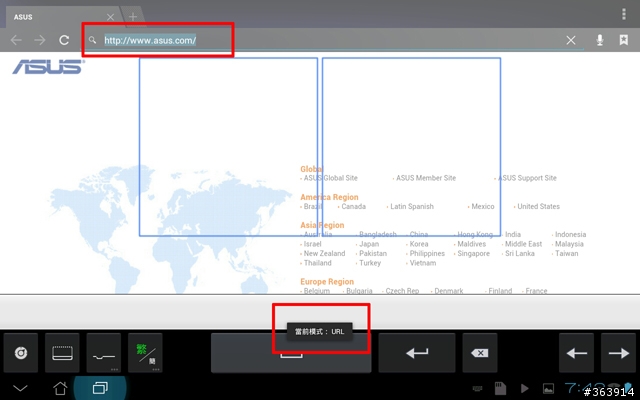Open the ASUS Support Site link
640x400 pixels.
527,178
